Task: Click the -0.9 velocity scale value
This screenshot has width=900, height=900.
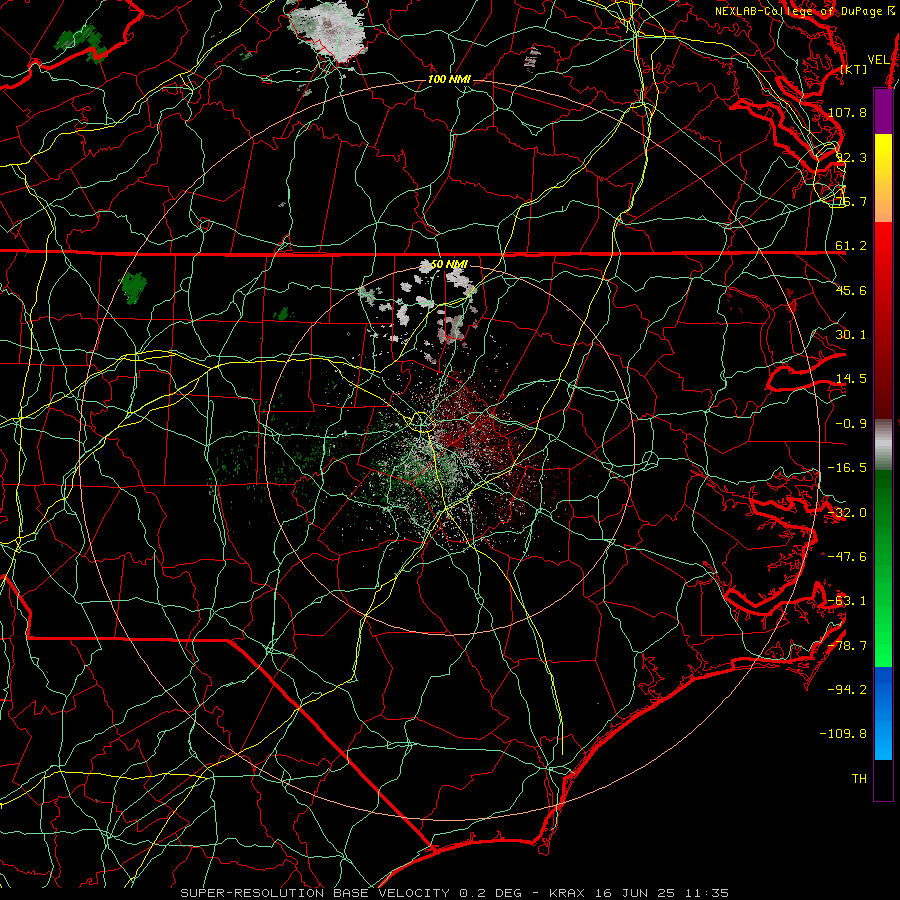Action: coord(851,423)
